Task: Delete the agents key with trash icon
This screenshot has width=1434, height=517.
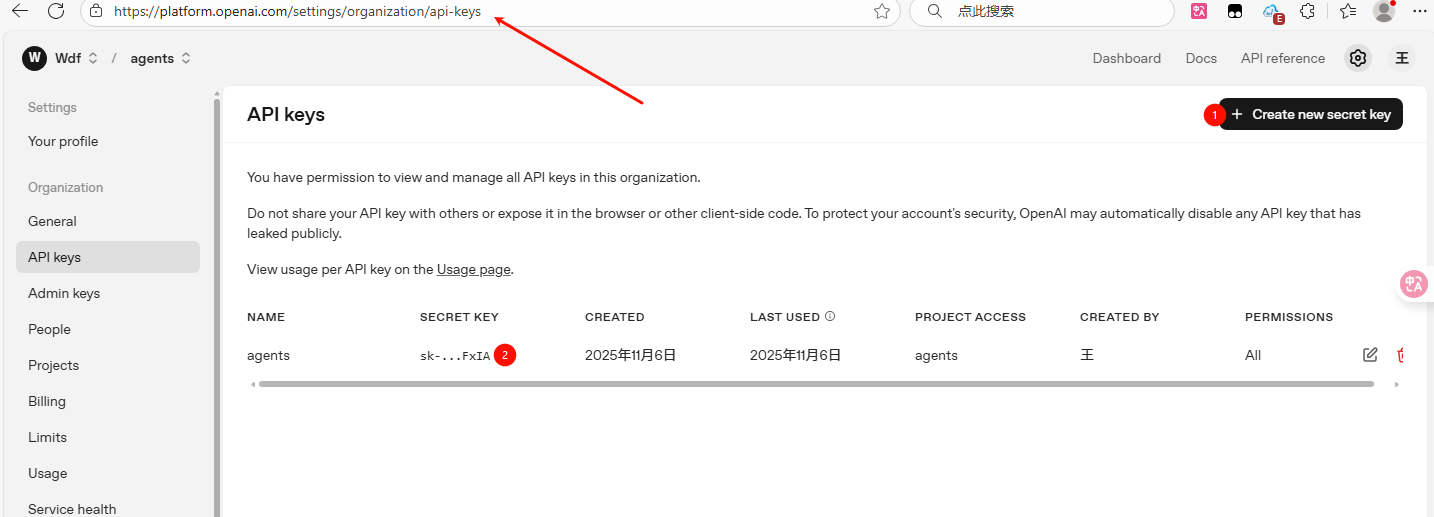Action: [x=1401, y=355]
